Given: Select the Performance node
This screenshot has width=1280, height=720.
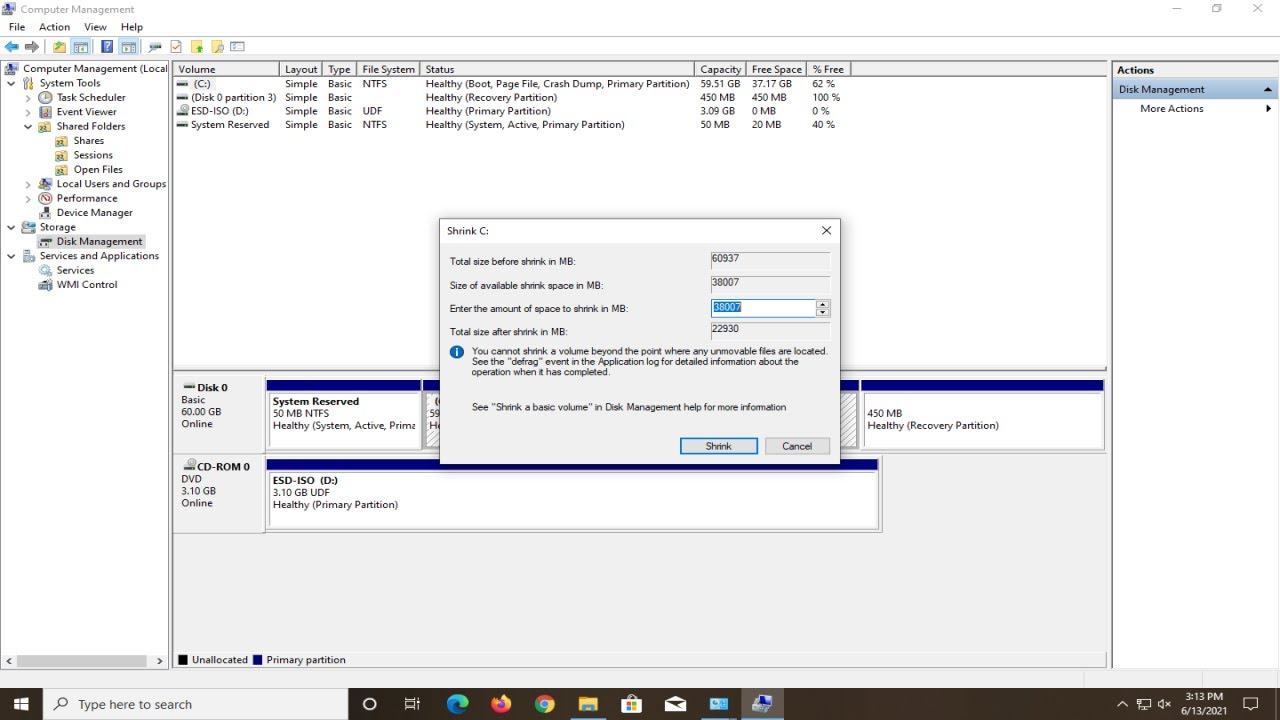Looking at the screenshot, I should (87, 198).
